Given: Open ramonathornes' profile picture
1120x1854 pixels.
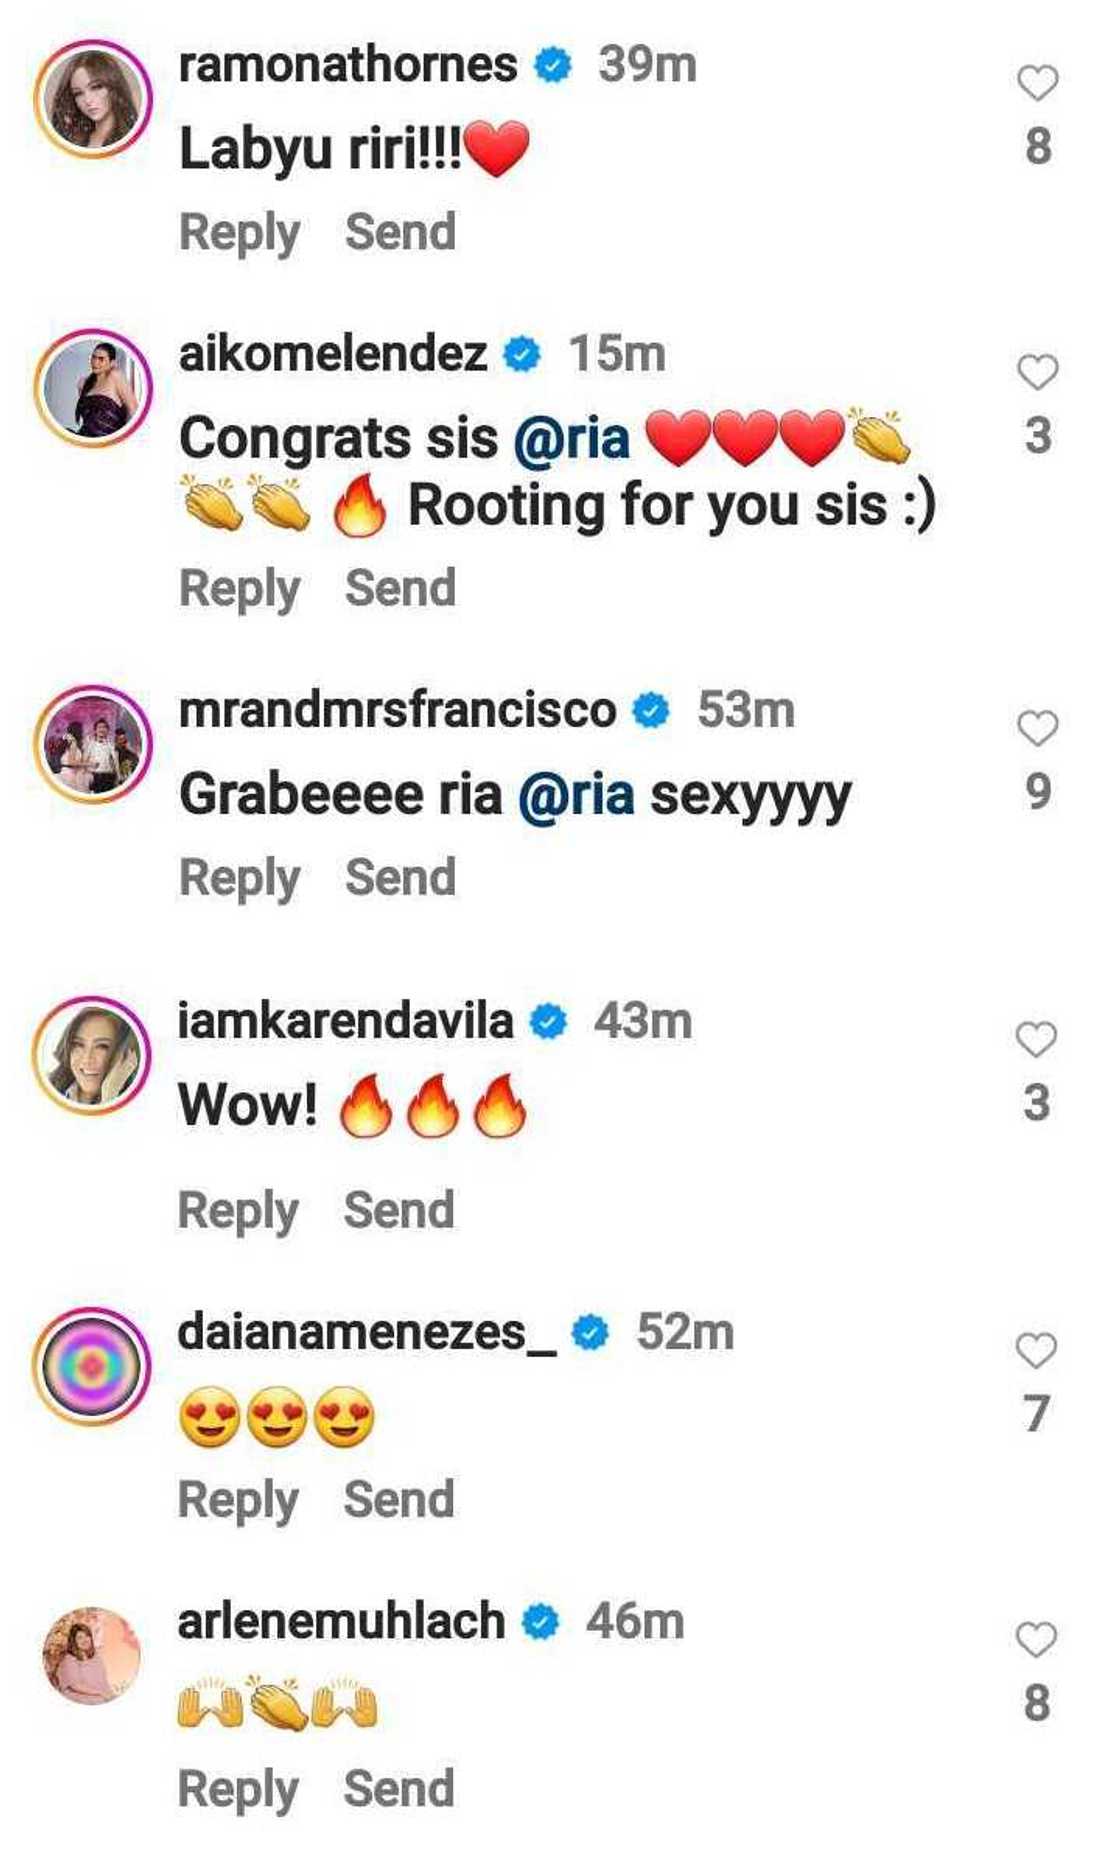Looking at the screenshot, I should click(92, 99).
